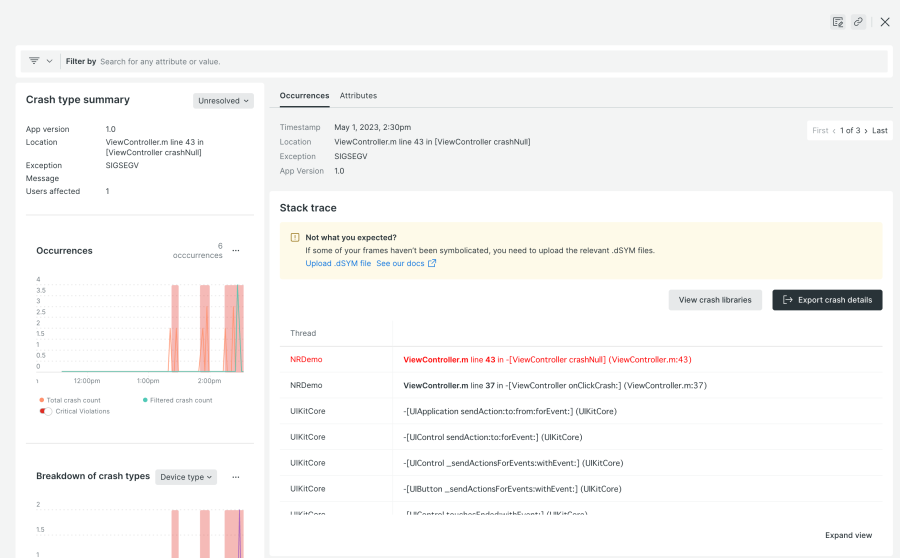Click the Export crash details button
This screenshot has height=558, width=900.
827,300
